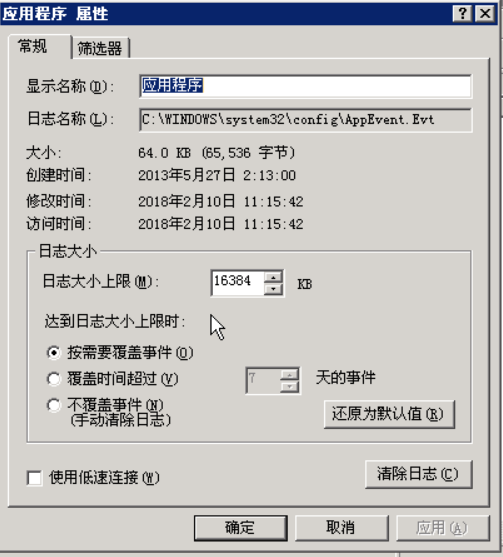Viewport: 503px width, 557px height.
Task: Click the help question mark icon
Action: pos(463,14)
